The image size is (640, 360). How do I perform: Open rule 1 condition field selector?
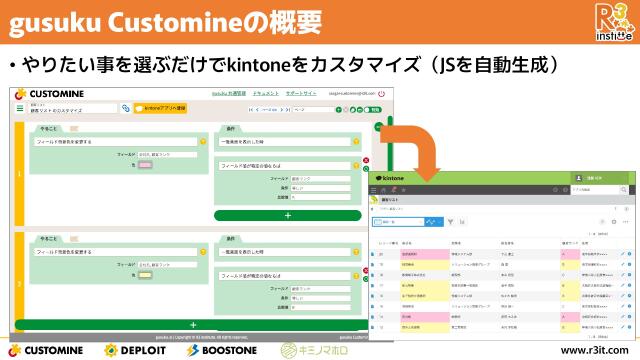coord(320,179)
